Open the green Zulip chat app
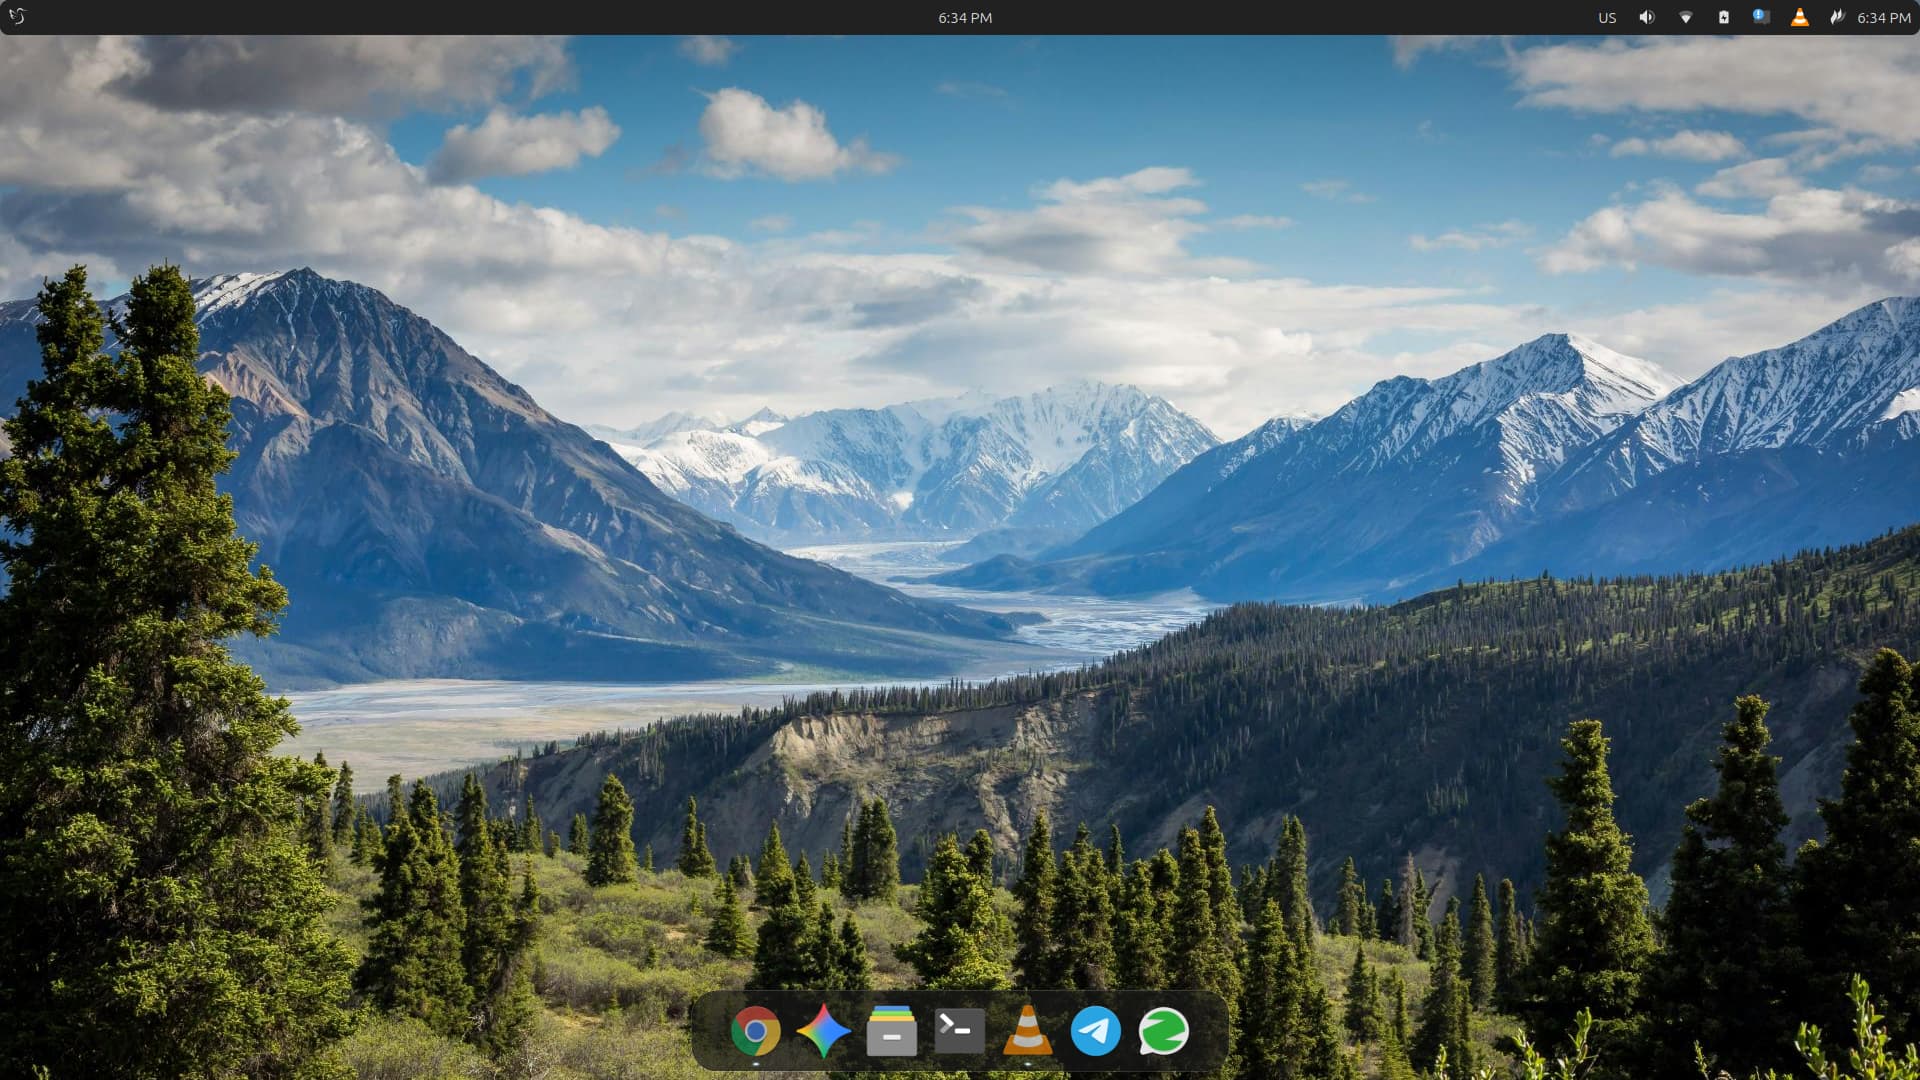Screen dimensions: 1920x1080 coord(1163,1031)
